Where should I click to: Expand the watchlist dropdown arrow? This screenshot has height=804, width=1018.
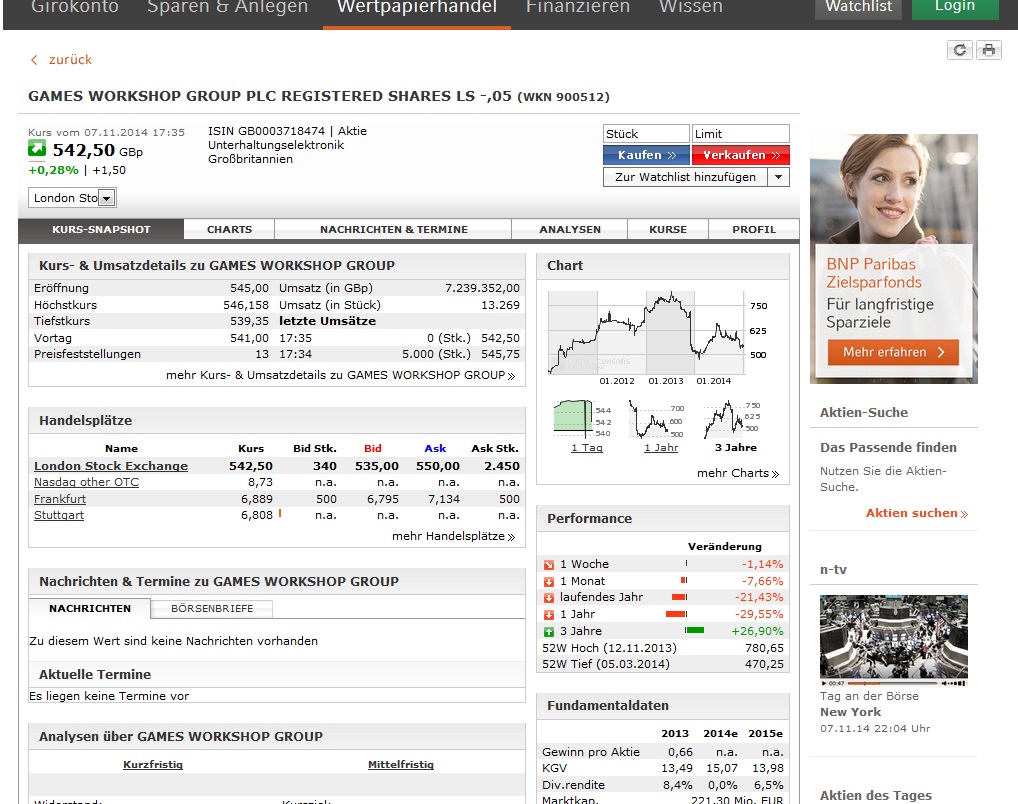(x=778, y=177)
